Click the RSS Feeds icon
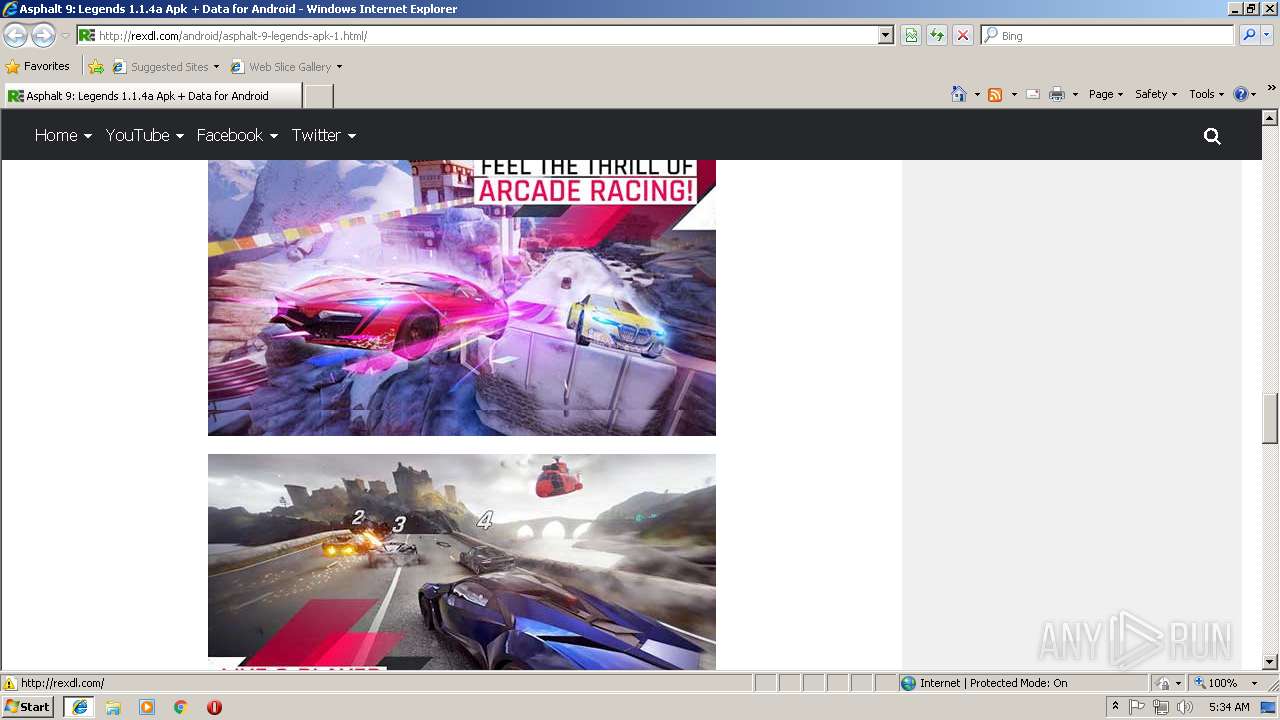Screen dimensions: 1280x720 click(995, 94)
